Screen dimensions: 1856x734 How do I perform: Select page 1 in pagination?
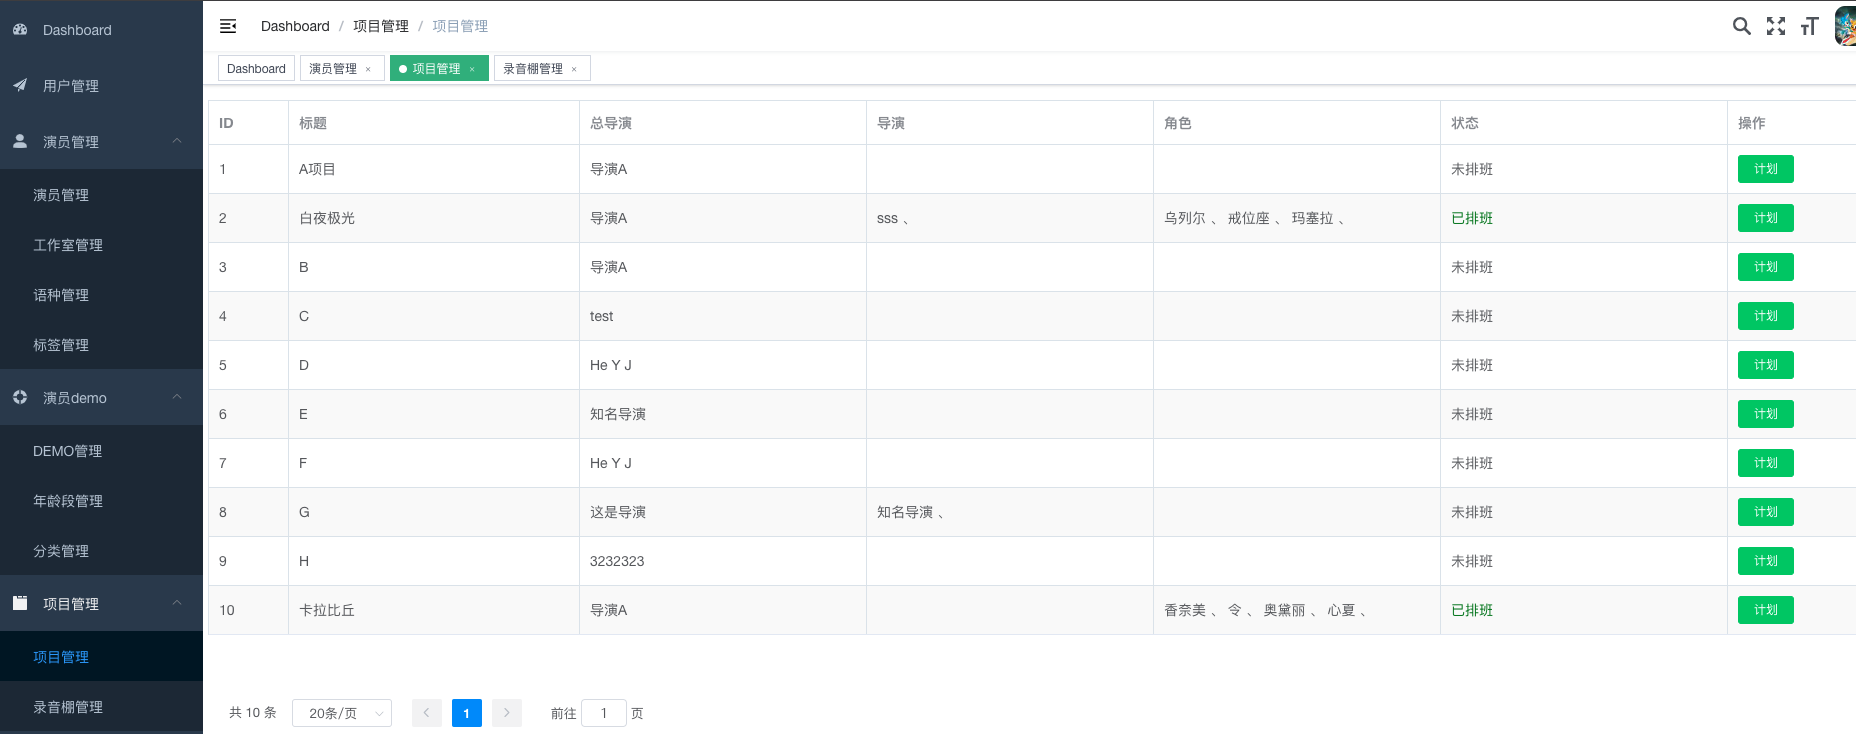pos(467,713)
